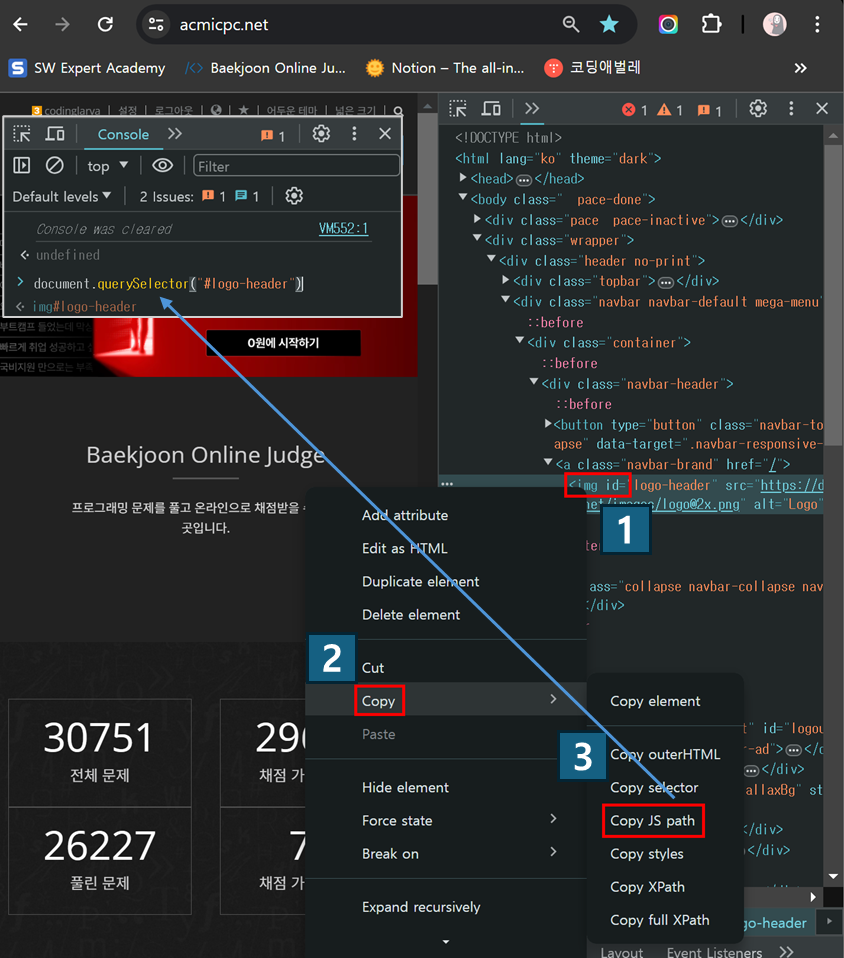This screenshot has height=958, width=844.
Task: Toggle device toolbar in Elements panel
Action: (491, 109)
